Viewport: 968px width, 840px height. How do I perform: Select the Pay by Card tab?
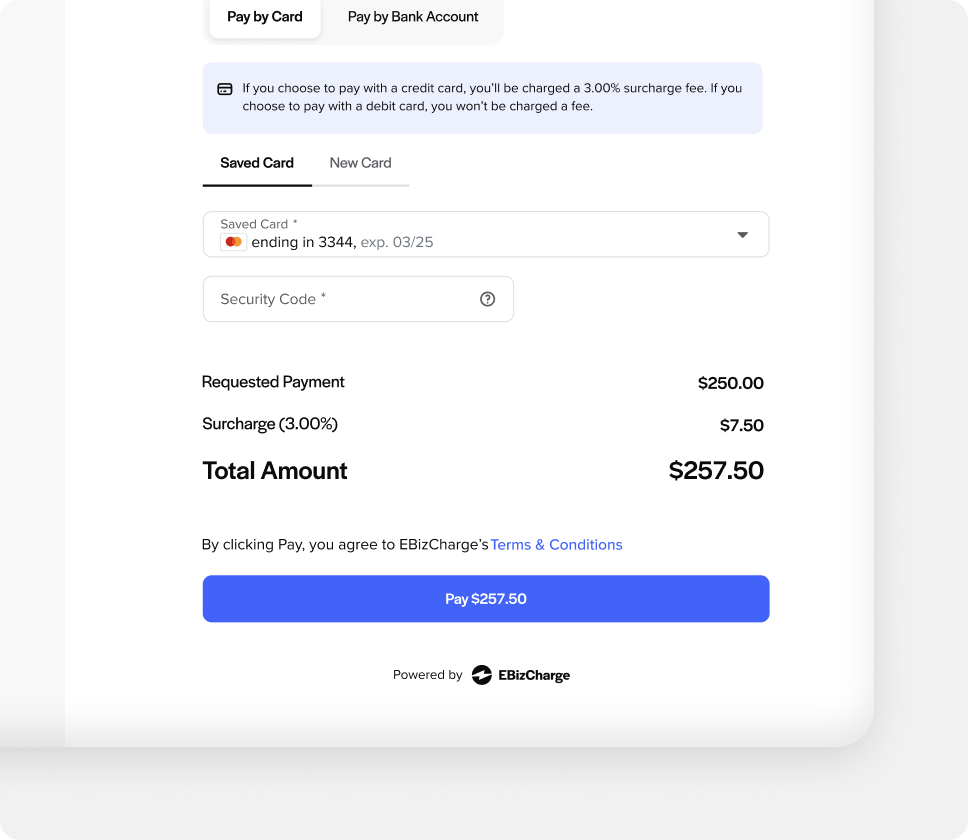(x=264, y=16)
